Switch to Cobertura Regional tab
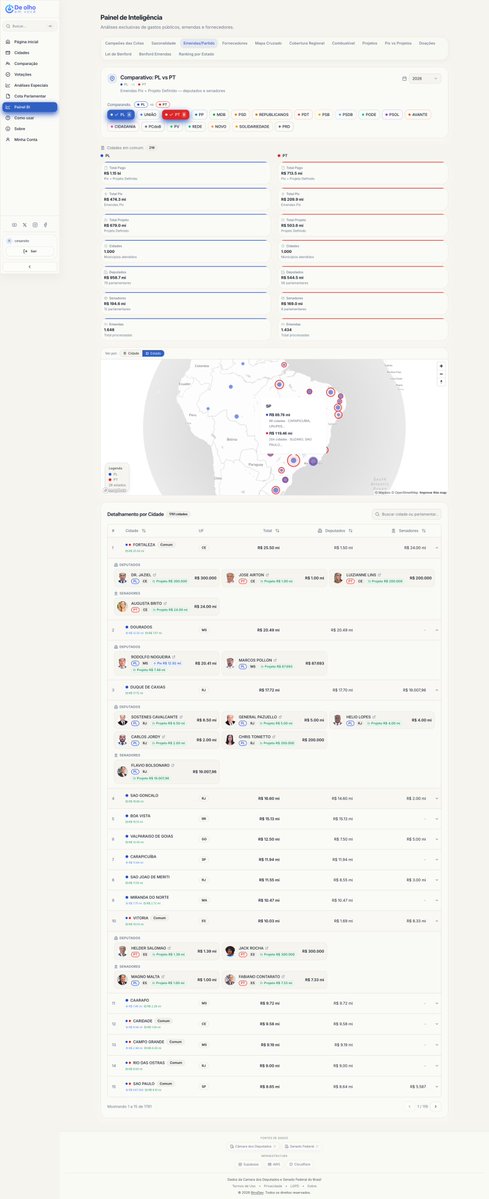The image size is (489, 1199). (x=307, y=44)
